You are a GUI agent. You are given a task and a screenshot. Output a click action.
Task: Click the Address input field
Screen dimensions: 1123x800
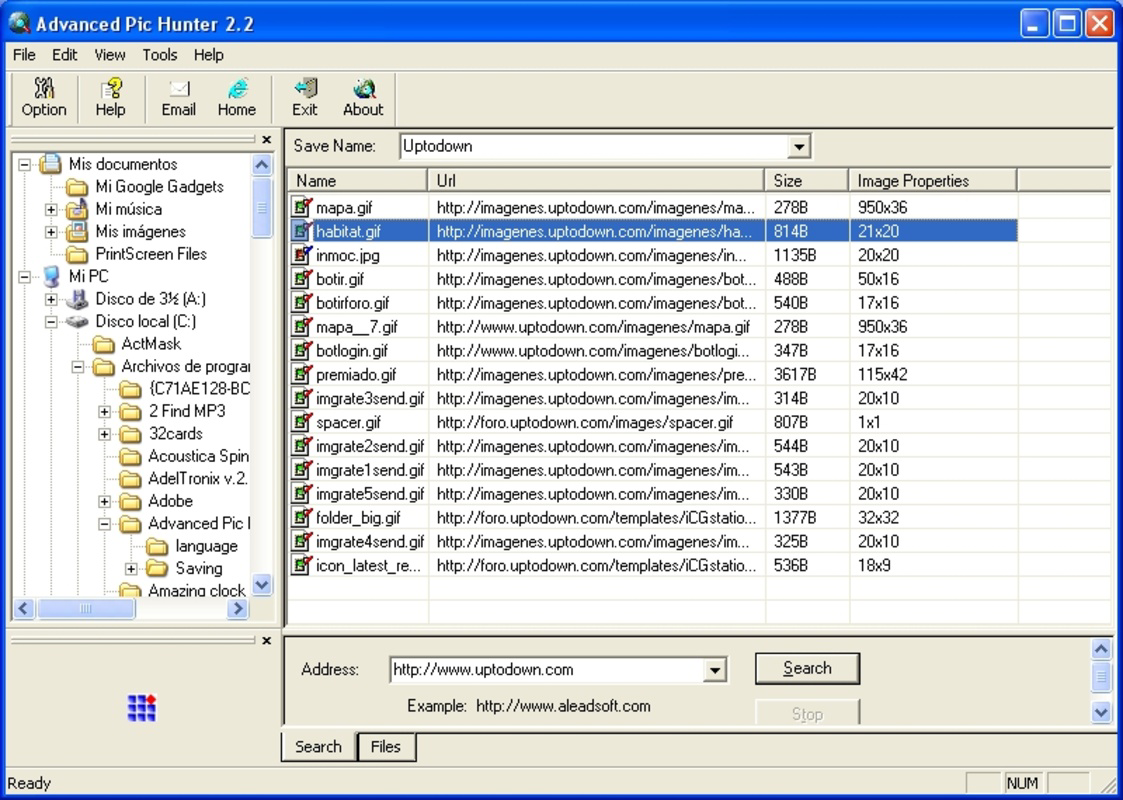click(x=548, y=670)
